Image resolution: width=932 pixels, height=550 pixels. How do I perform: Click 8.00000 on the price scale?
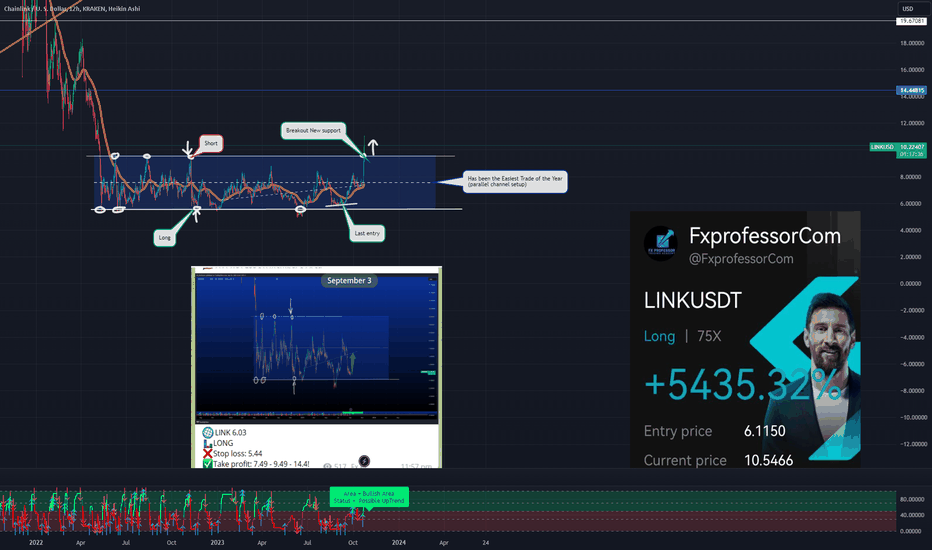click(912, 177)
